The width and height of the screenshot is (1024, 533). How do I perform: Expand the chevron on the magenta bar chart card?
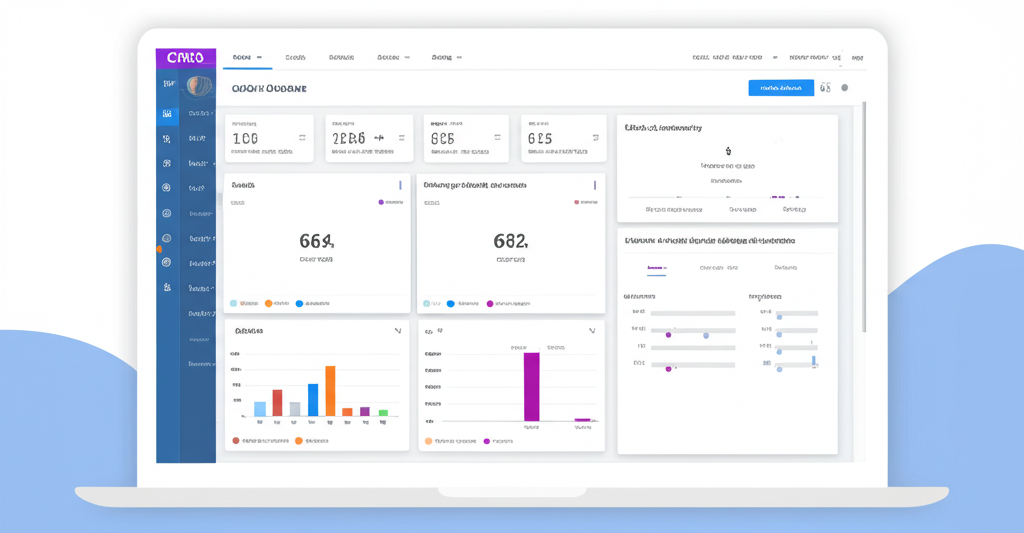pos(592,331)
